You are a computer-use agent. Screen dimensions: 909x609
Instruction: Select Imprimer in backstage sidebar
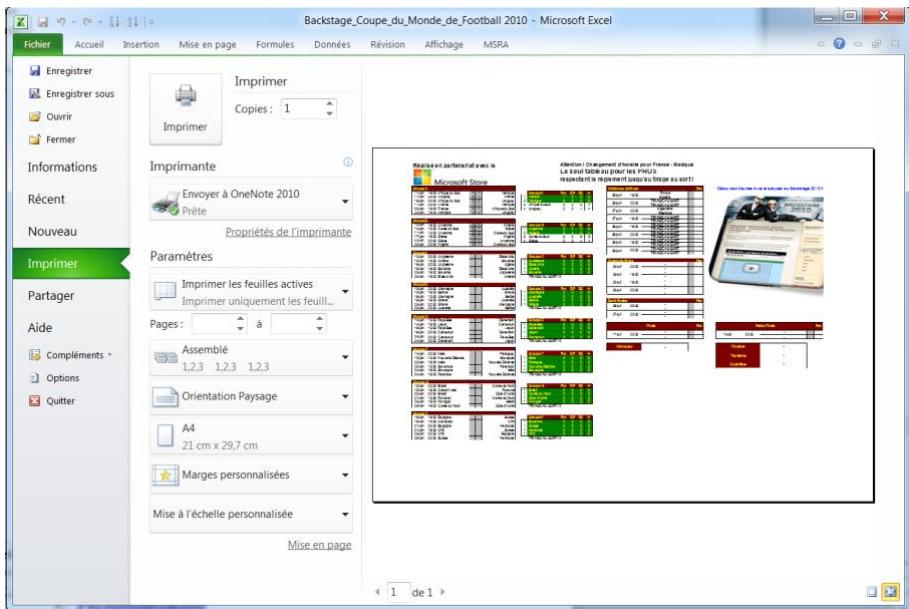click(70, 264)
